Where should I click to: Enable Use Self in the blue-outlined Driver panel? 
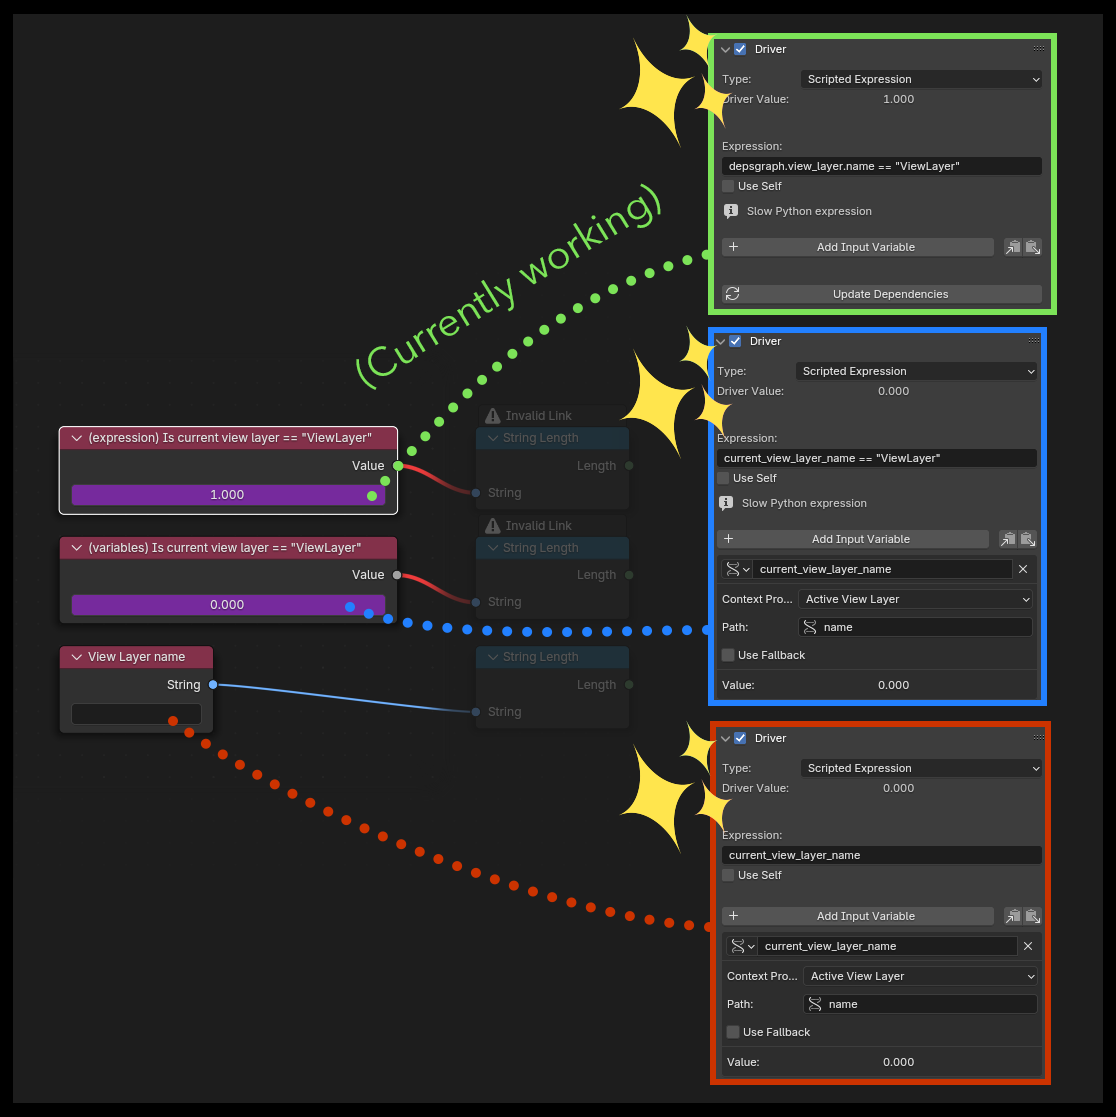coord(723,478)
